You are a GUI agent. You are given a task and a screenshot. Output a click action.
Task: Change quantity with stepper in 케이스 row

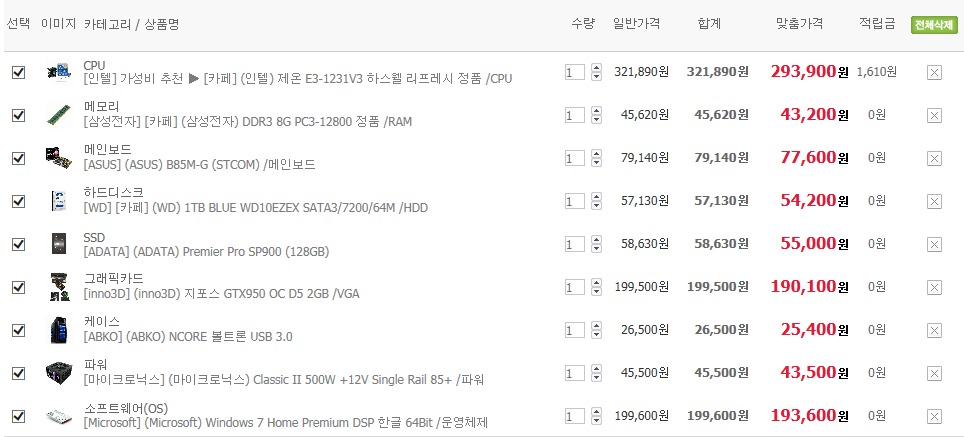[x=596, y=331]
